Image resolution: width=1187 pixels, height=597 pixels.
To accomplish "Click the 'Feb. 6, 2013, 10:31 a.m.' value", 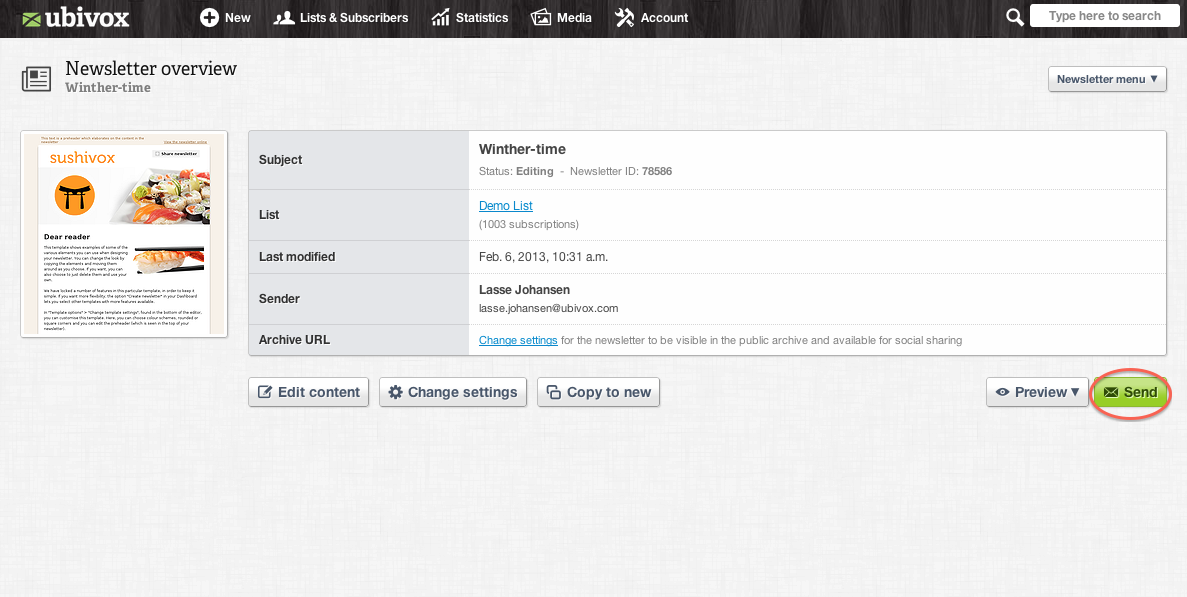I will [x=544, y=257].
